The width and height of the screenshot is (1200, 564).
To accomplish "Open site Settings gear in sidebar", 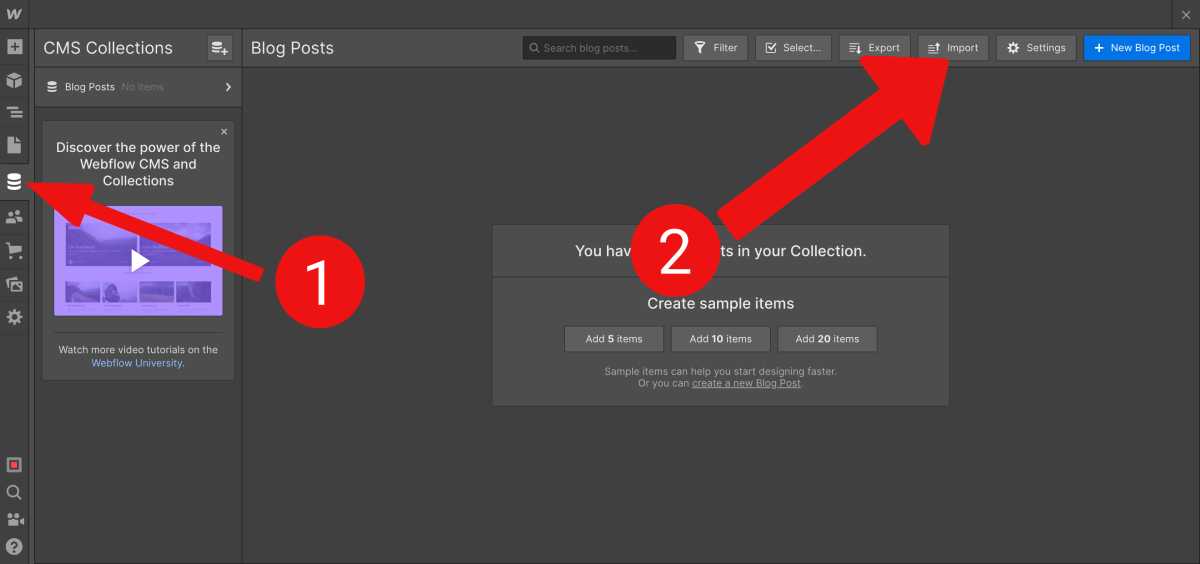I will click(x=14, y=317).
